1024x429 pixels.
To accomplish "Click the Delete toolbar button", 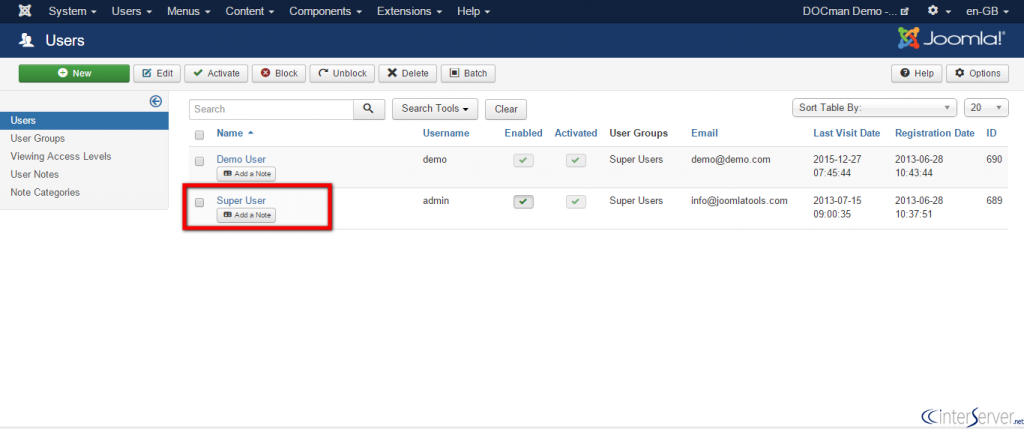I will [408, 73].
